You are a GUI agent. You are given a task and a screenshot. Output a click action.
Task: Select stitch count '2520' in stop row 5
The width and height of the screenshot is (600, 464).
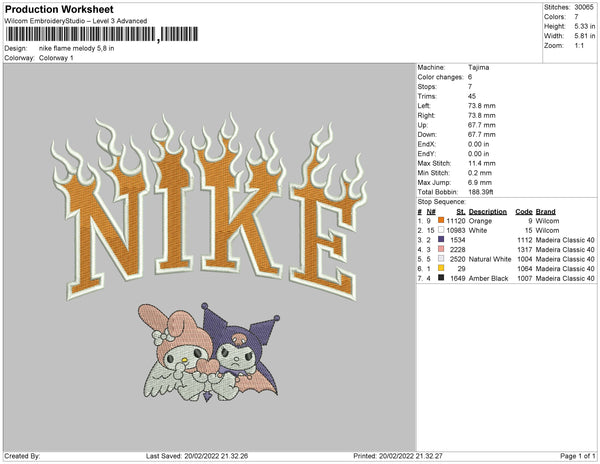[x=458, y=259]
